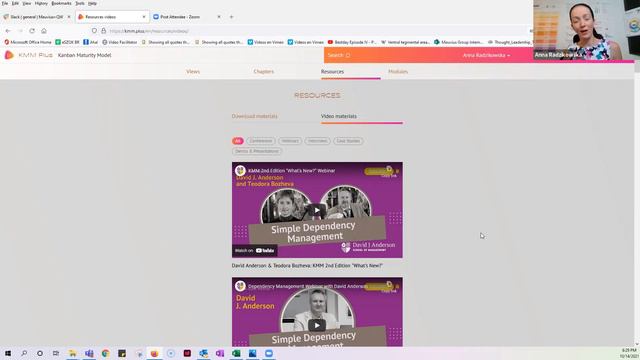Click the browser Forward arrow
Image resolution: width=640 pixels, height=360 pixels.
tap(20, 31)
